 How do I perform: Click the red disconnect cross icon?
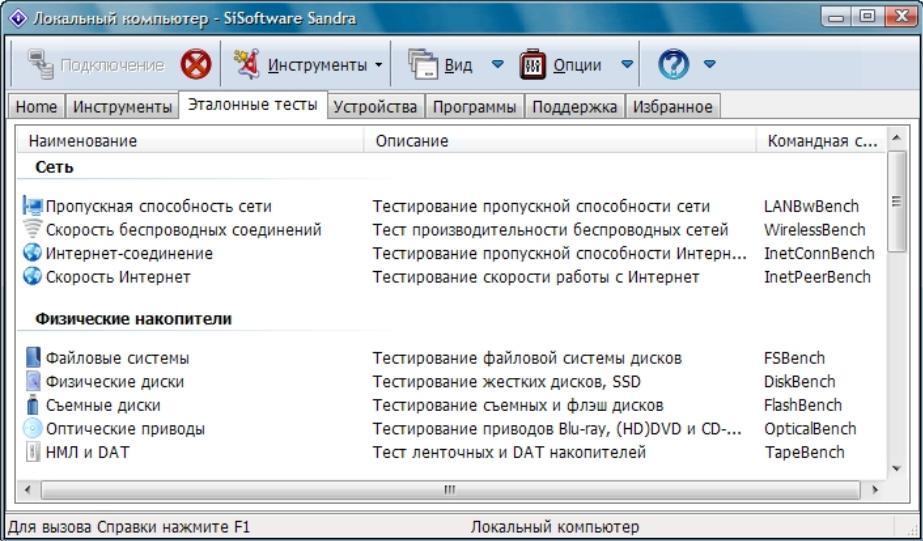pyautogui.click(x=196, y=64)
